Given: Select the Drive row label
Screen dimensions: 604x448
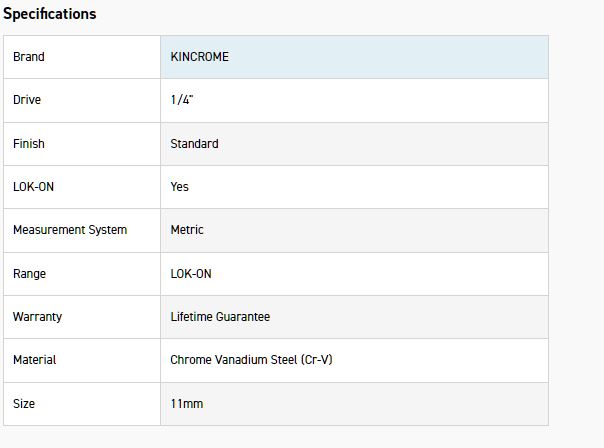Looking at the screenshot, I should pyautogui.click(x=27, y=100).
